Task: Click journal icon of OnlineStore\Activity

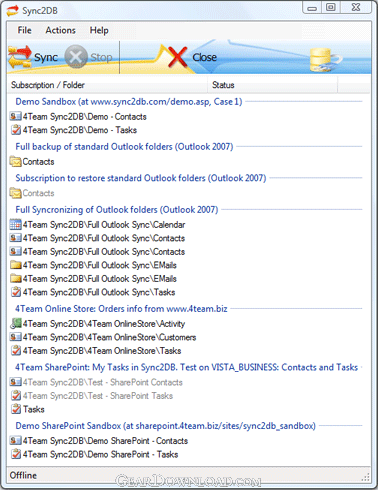Action: [x=15, y=323]
